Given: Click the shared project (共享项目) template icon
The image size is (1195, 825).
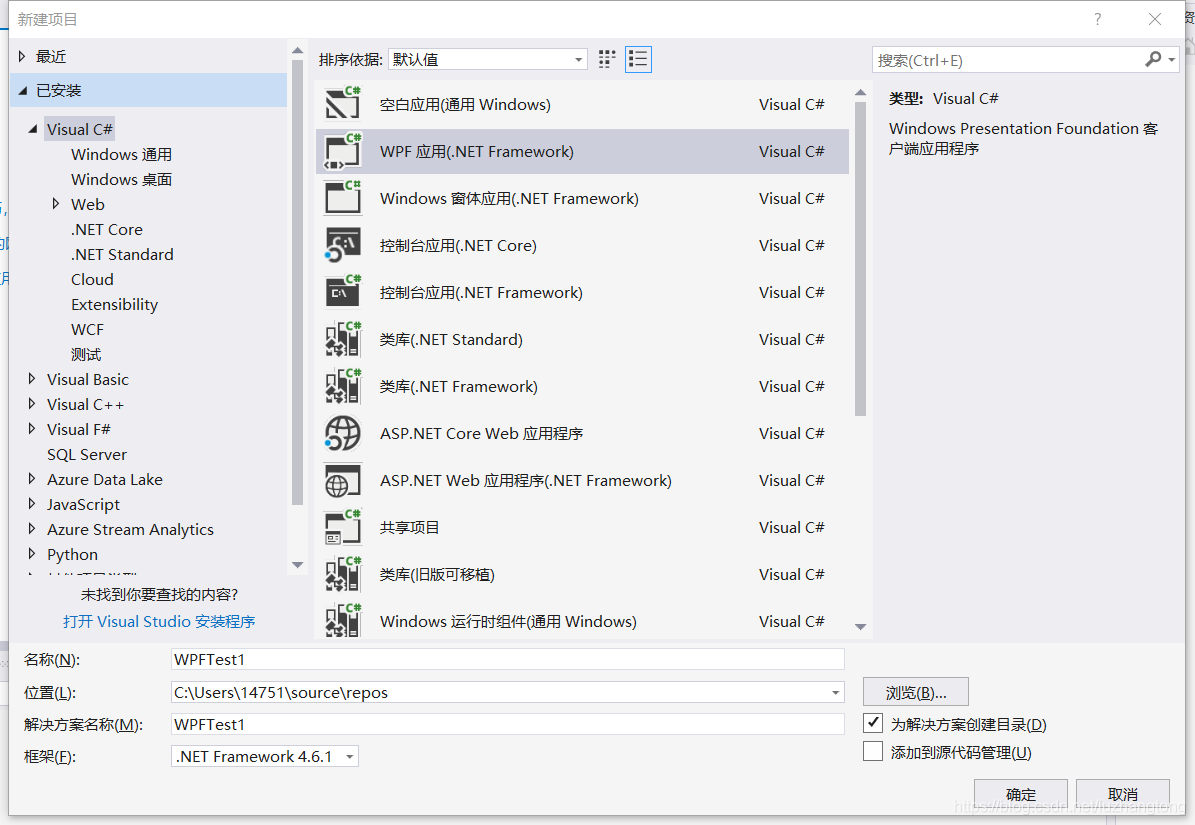Looking at the screenshot, I should (342, 528).
